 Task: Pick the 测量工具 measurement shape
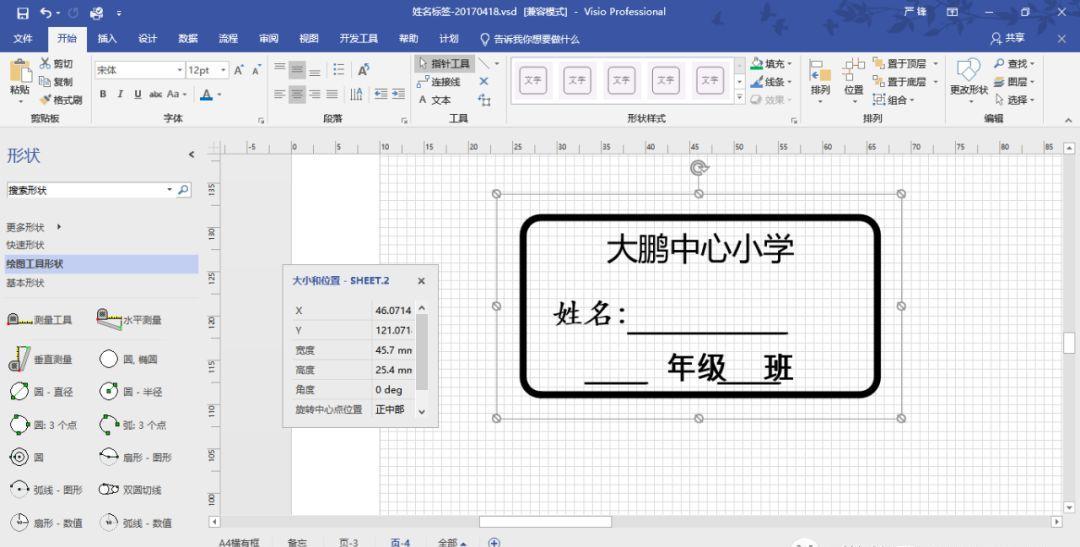[40, 320]
